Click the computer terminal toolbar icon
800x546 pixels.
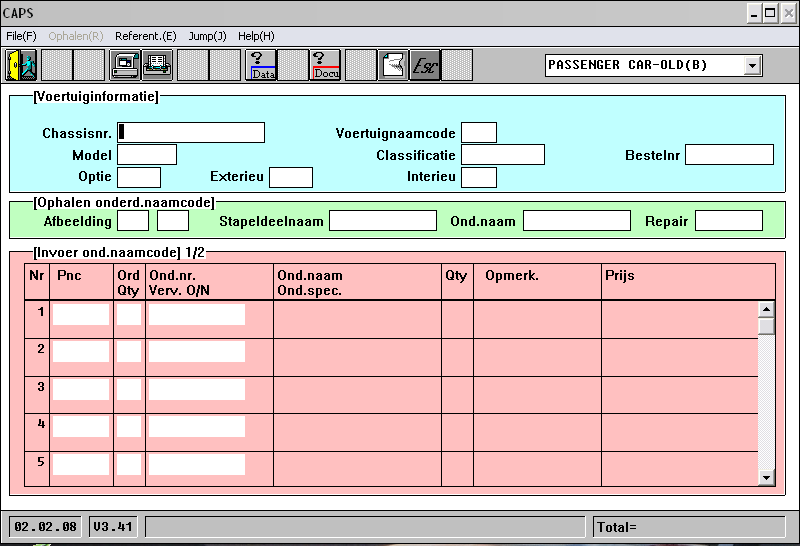(124, 65)
